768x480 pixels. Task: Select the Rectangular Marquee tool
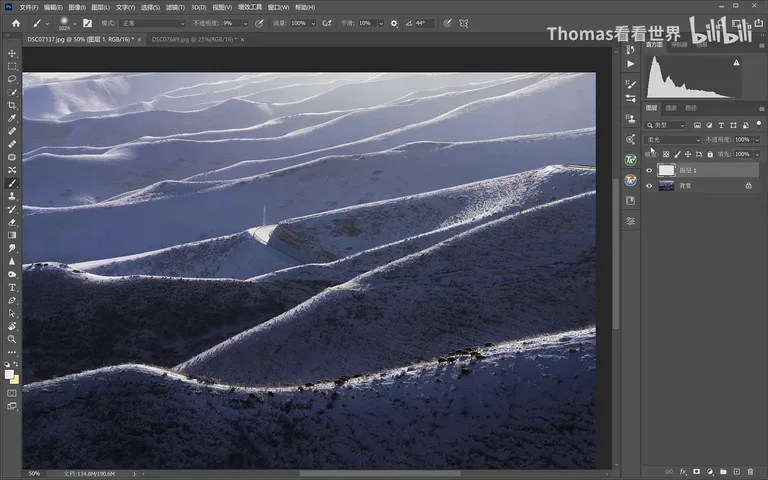click(x=12, y=66)
